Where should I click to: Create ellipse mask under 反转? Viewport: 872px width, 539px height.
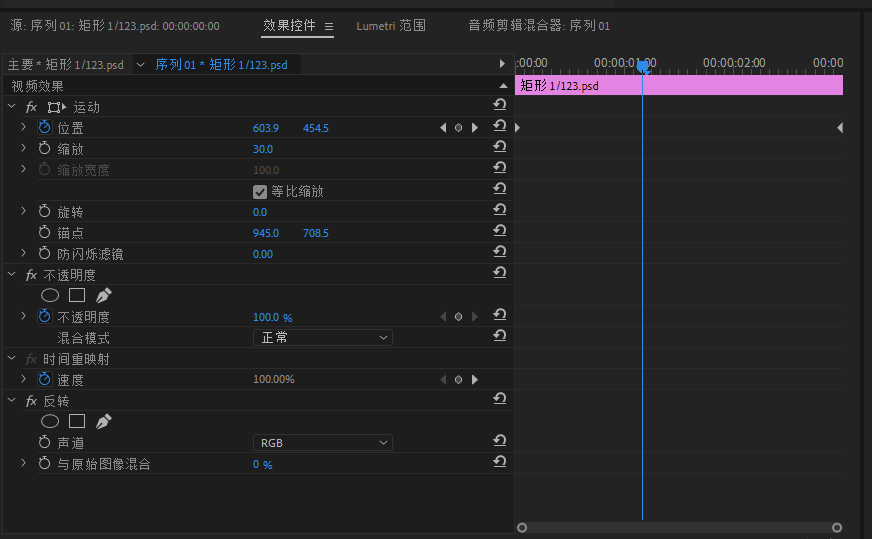coord(50,421)
